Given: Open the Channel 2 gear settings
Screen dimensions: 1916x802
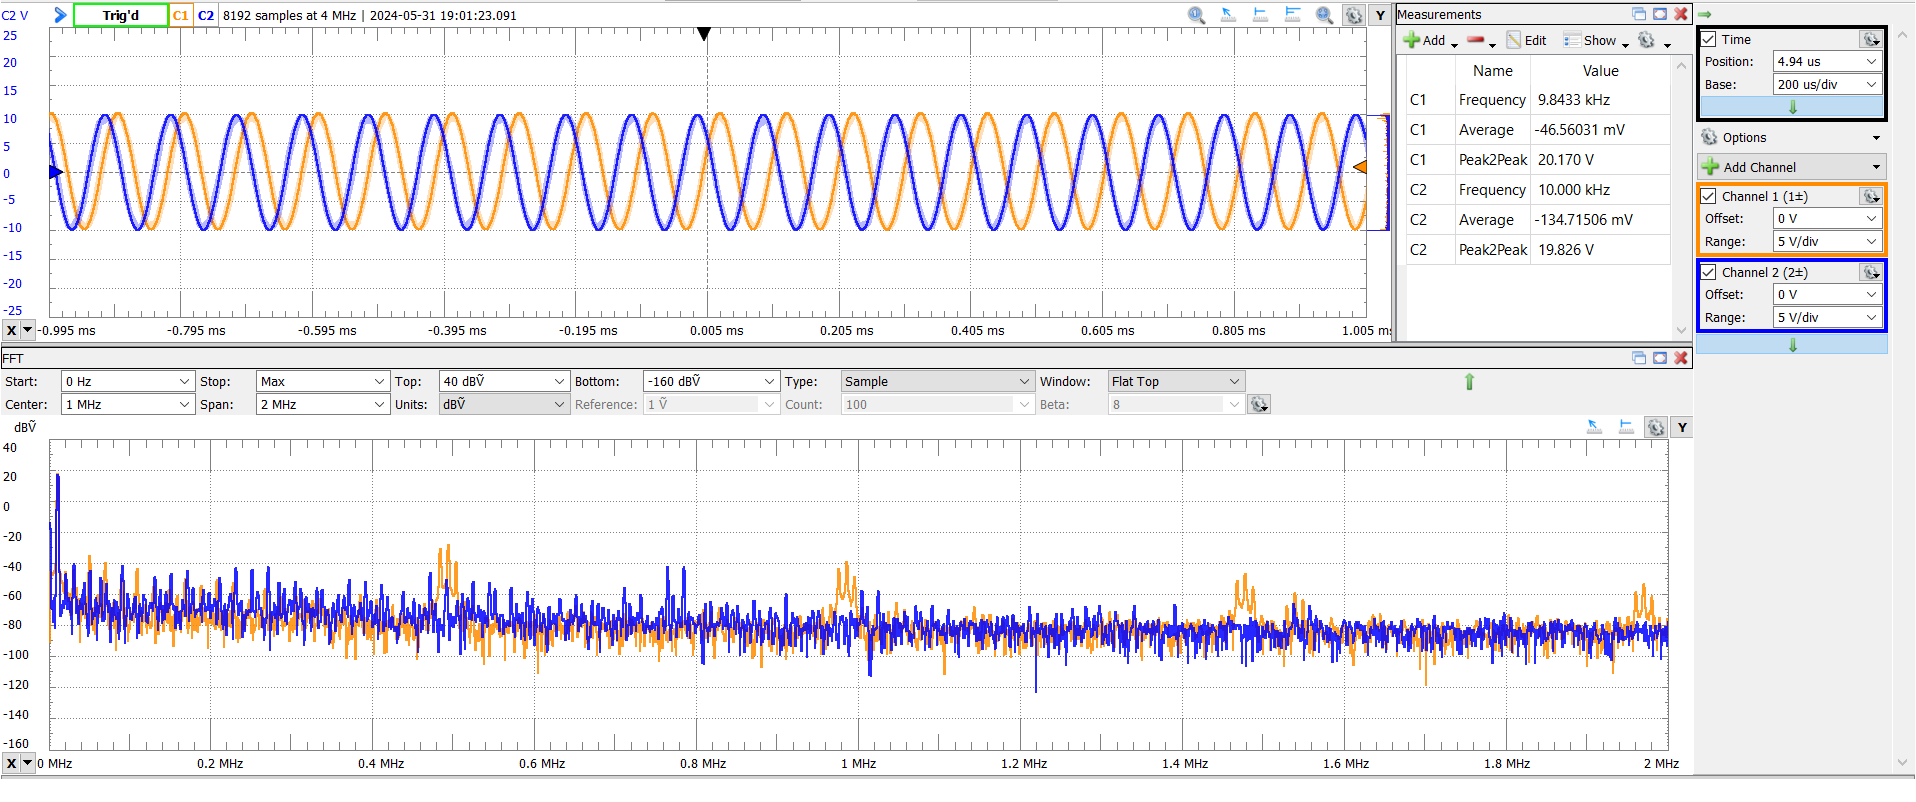Looking at the screenshot, I should coord(1870,273).
